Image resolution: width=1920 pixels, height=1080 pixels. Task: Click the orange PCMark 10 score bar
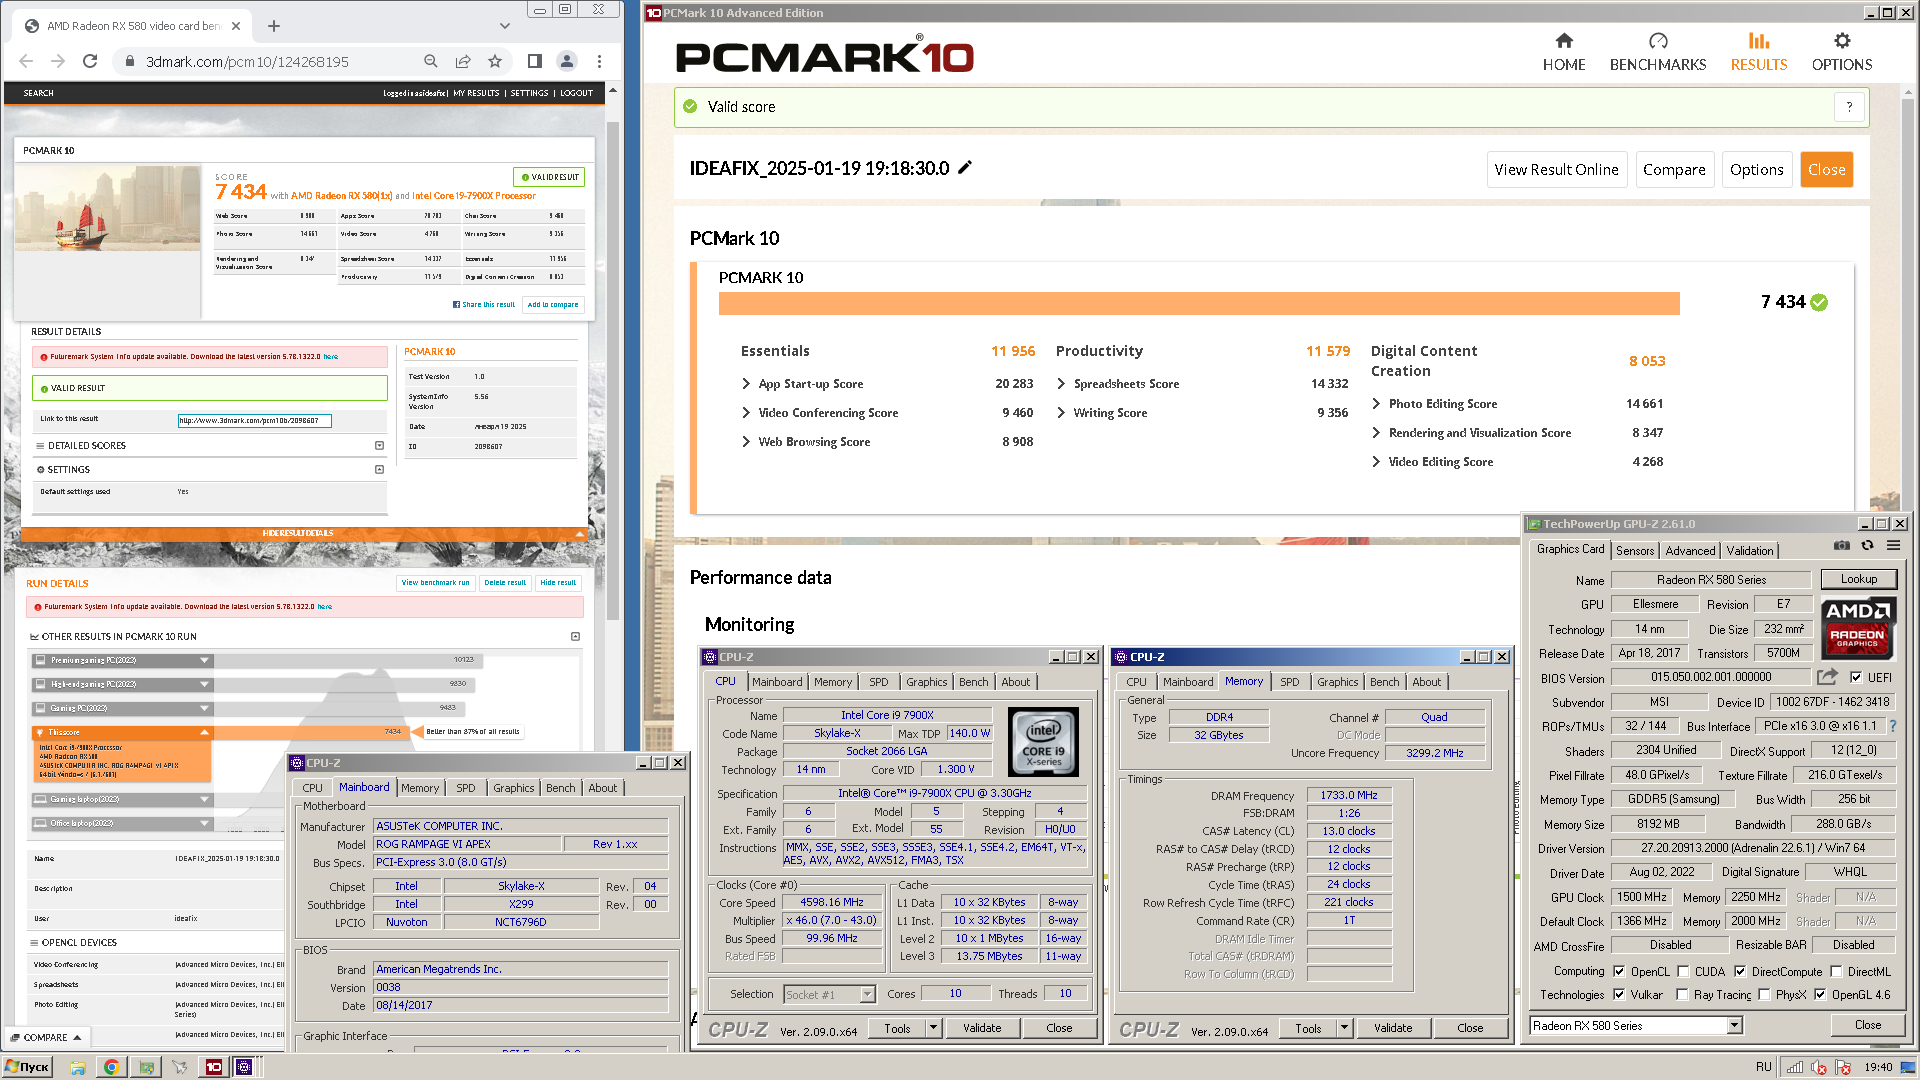(1199, 303)
